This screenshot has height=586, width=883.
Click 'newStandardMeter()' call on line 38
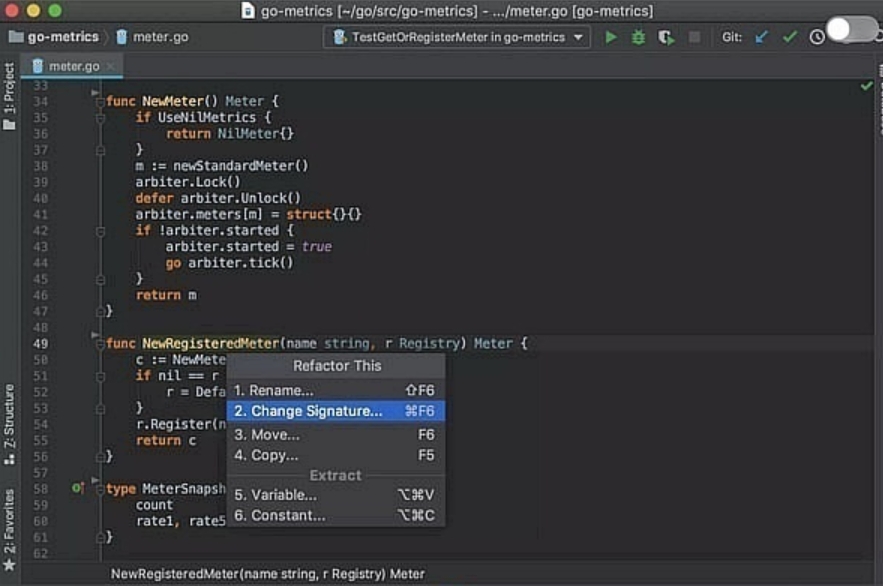click(x=240, y=166)
